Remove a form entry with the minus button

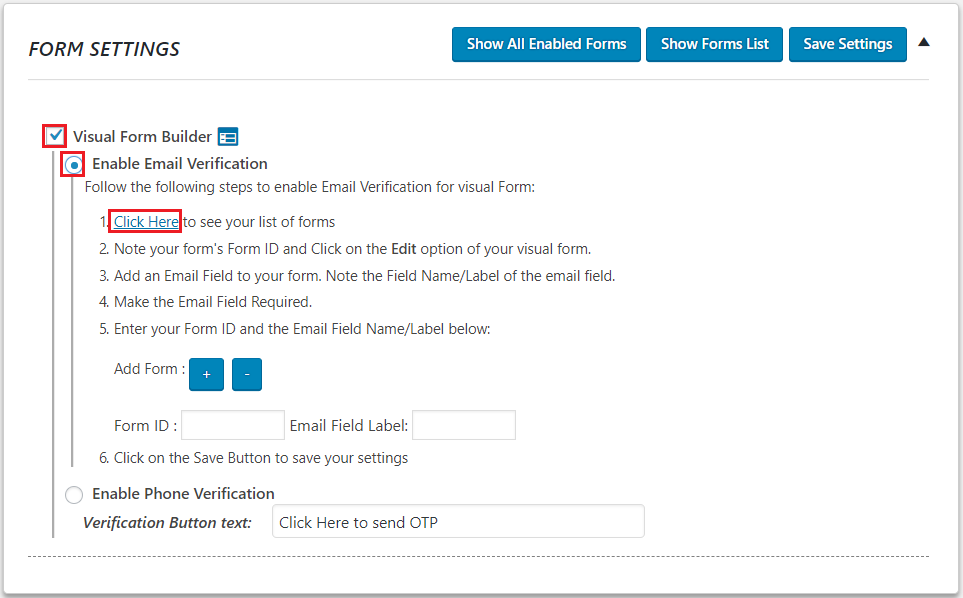[246, 374]
